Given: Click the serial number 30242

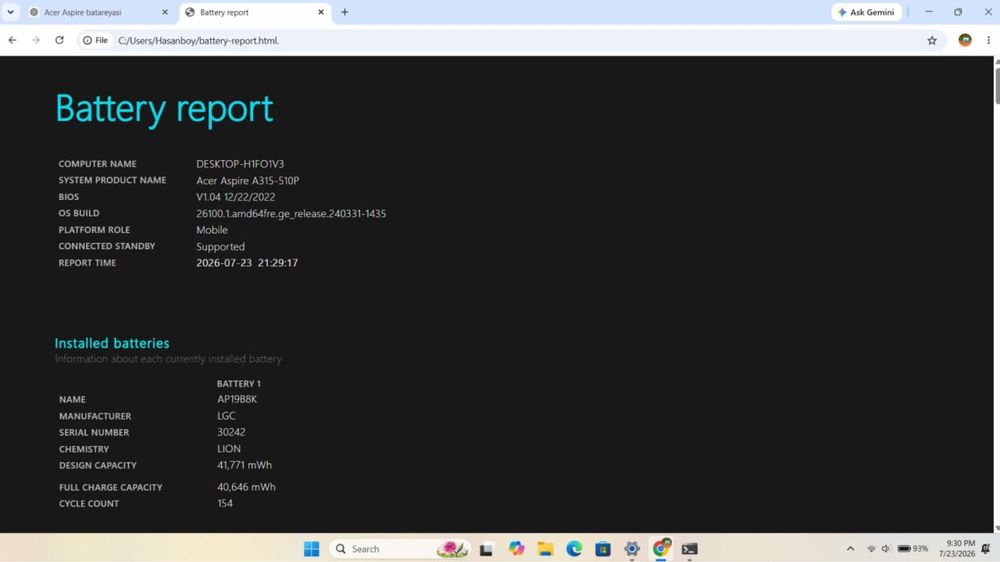Looking at the screenshot, I should click(x=231, y=432).
